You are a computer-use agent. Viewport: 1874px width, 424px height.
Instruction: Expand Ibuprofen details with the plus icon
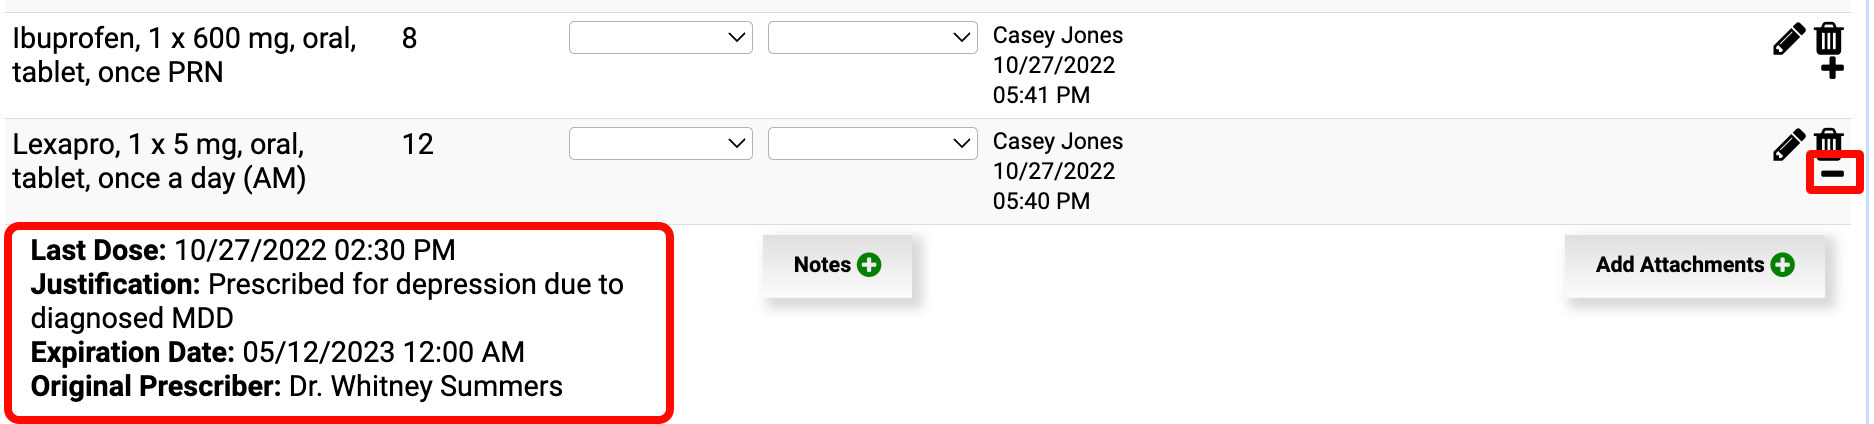1832,68
